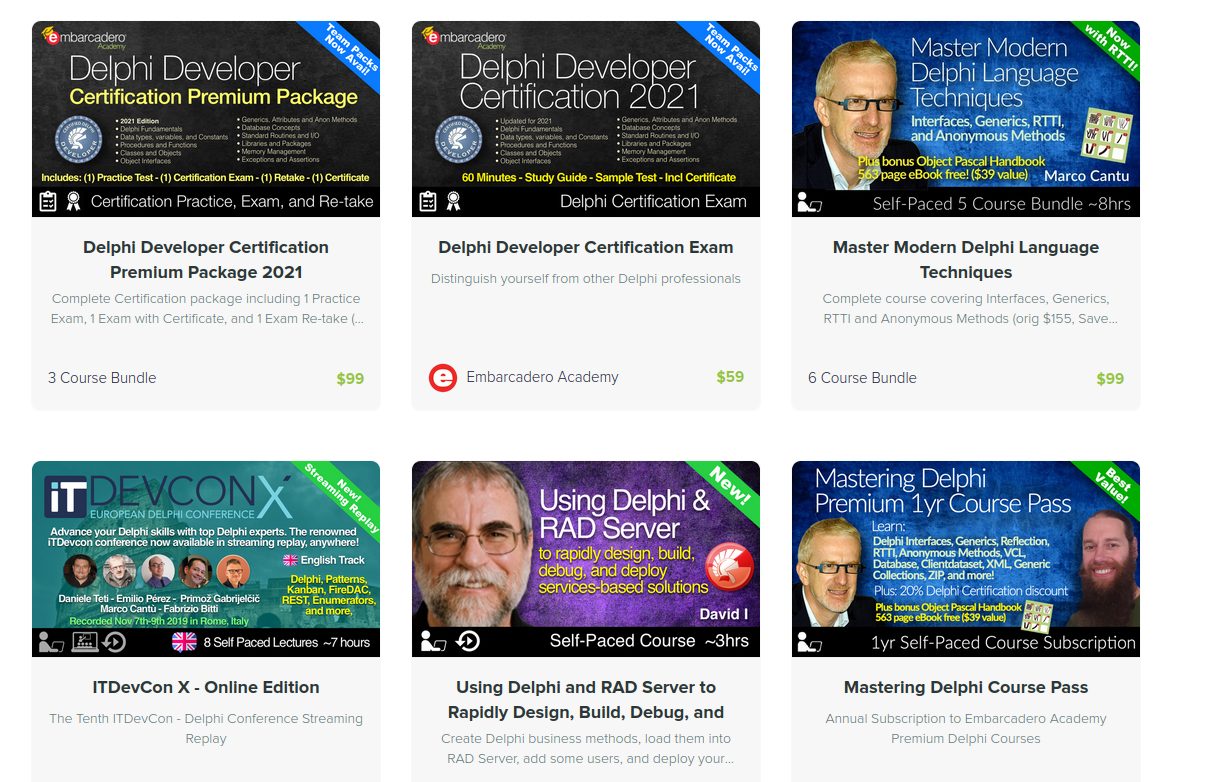Click the Embarcadero Academy author name

point(542,377)
